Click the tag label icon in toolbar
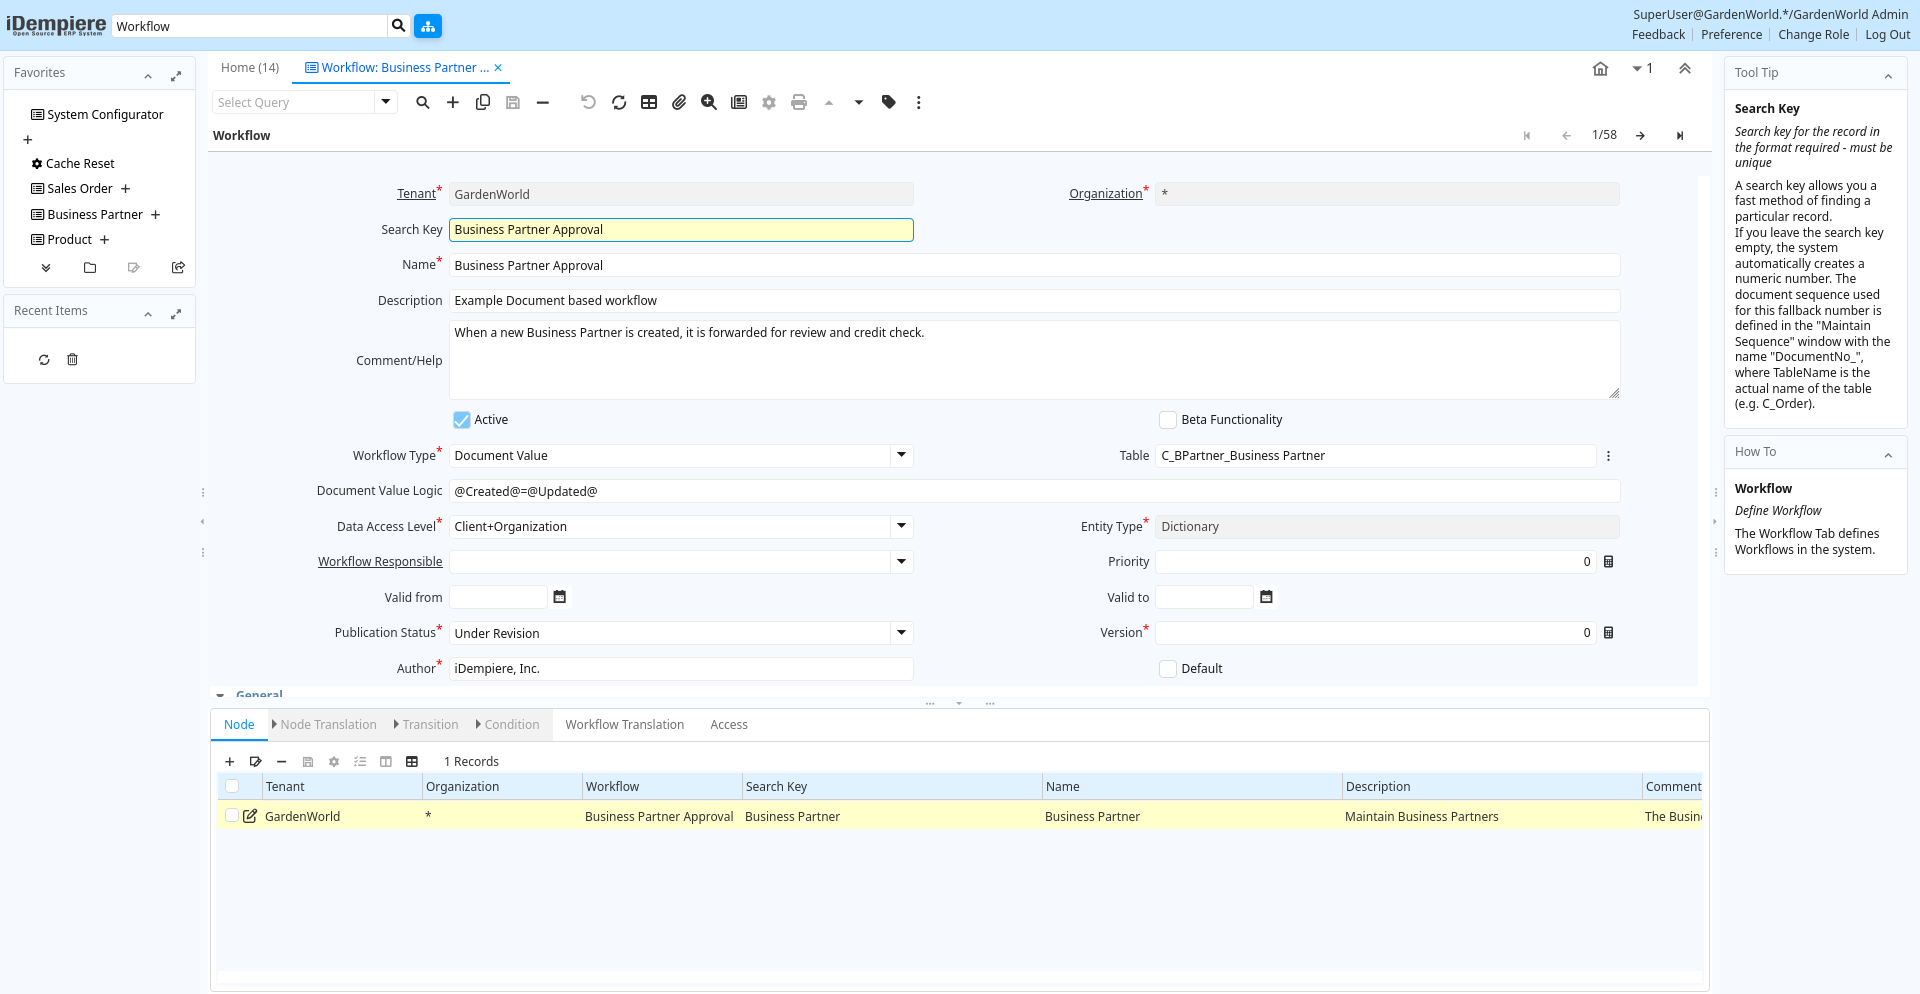Image resolution: width=1920 pixels, height=994 pixels. click(x=889, y=102)
